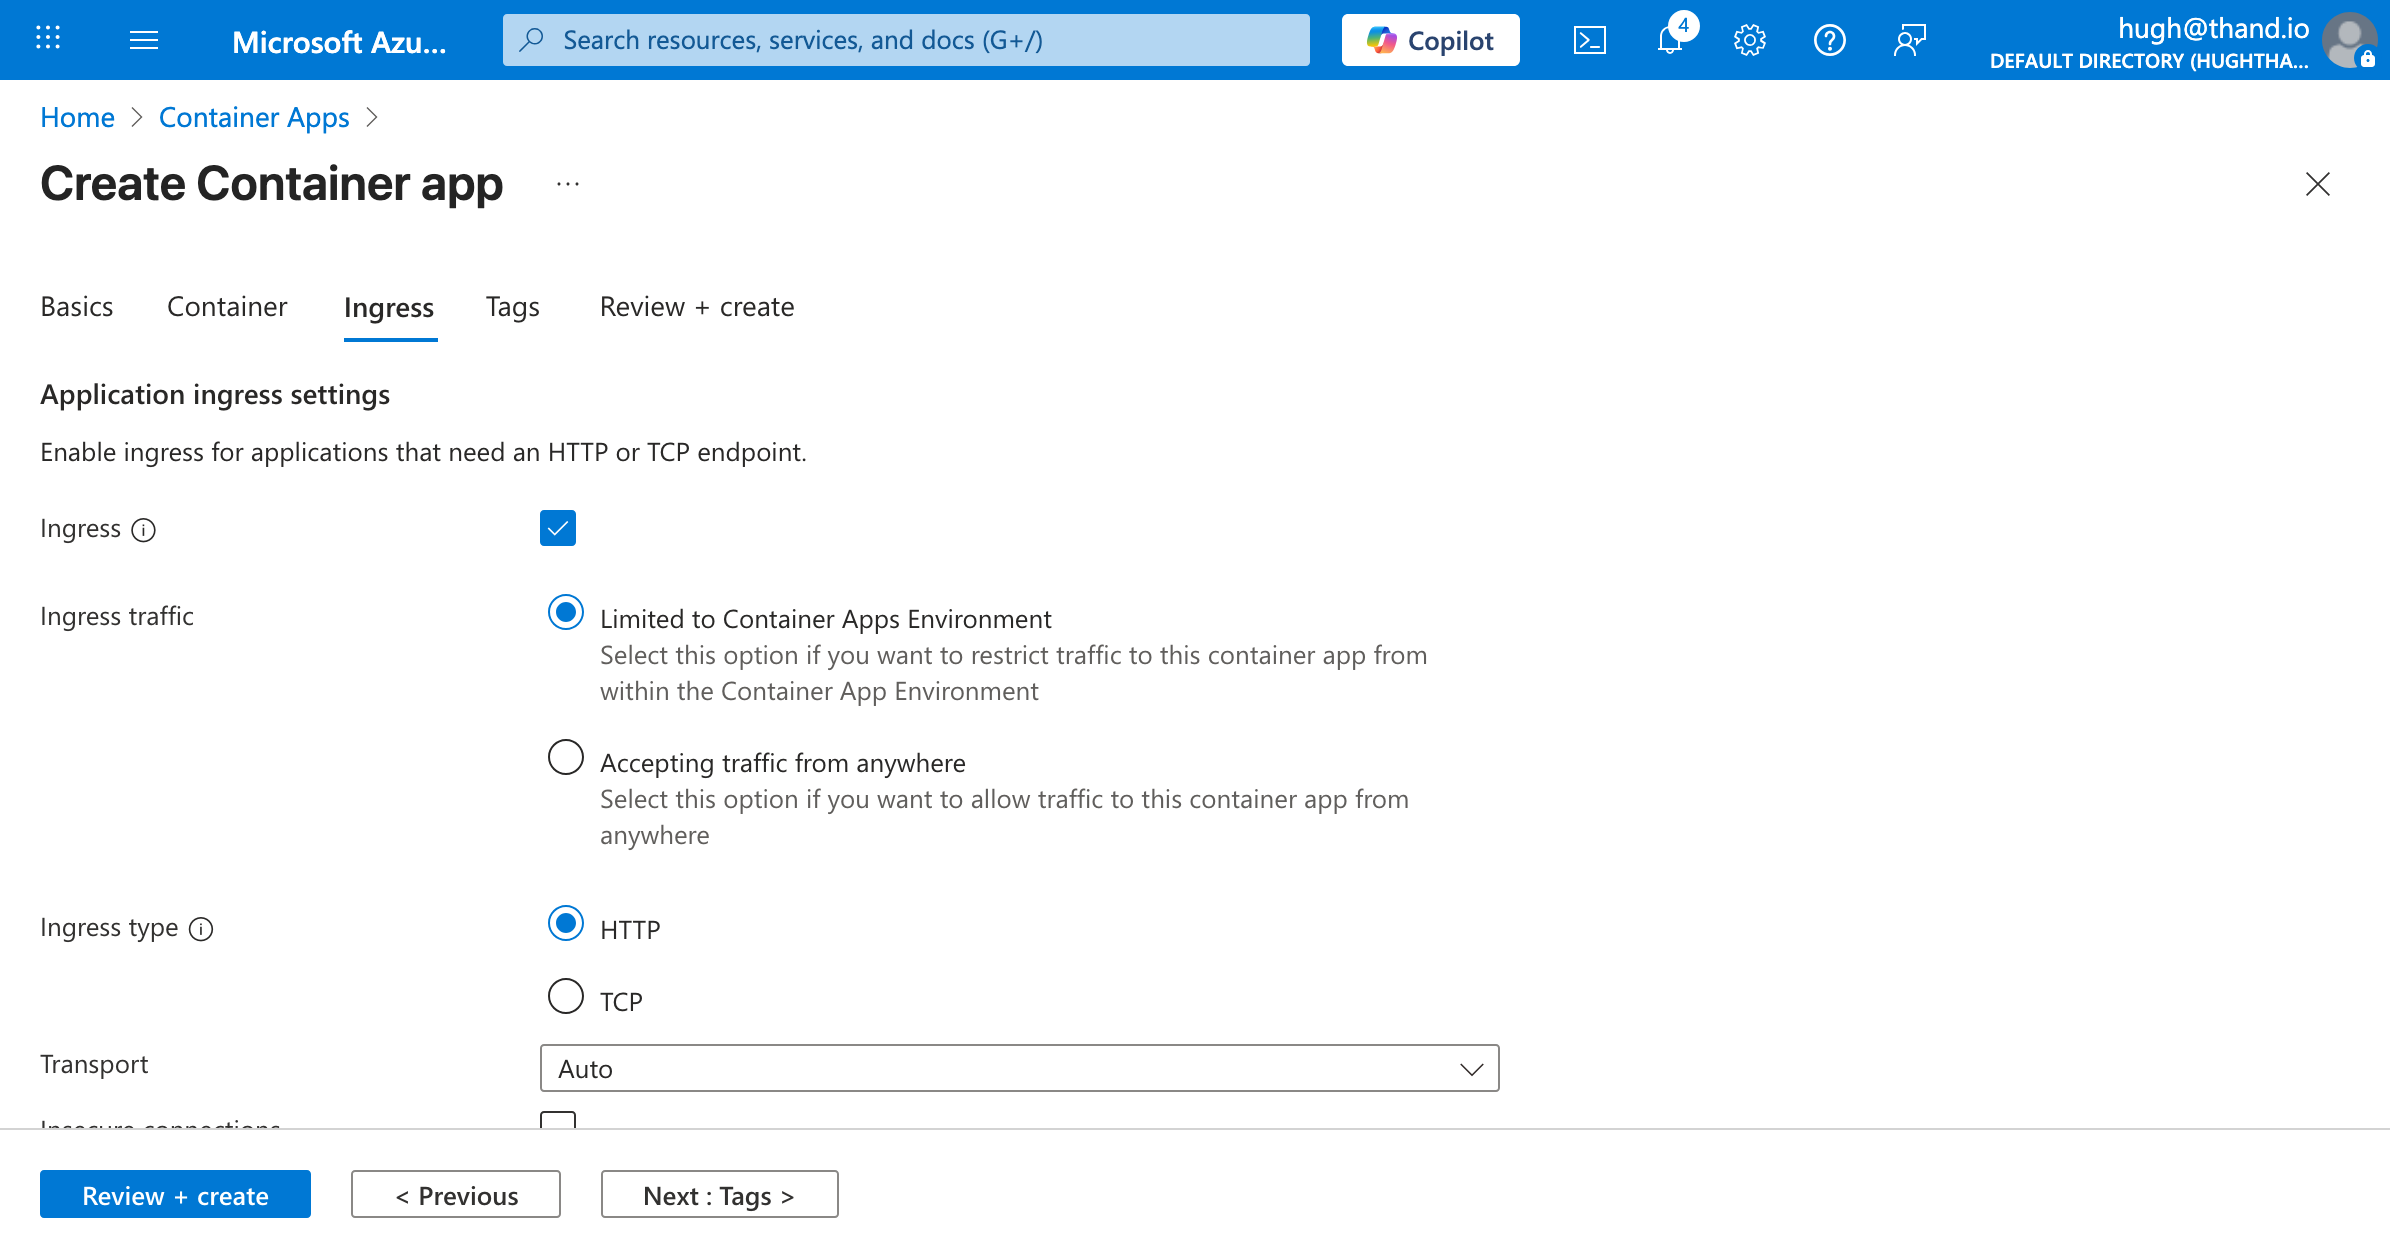Launch Copilot from the top bar
Screen dimensions: 2390x1258
tap(1430, 40)
